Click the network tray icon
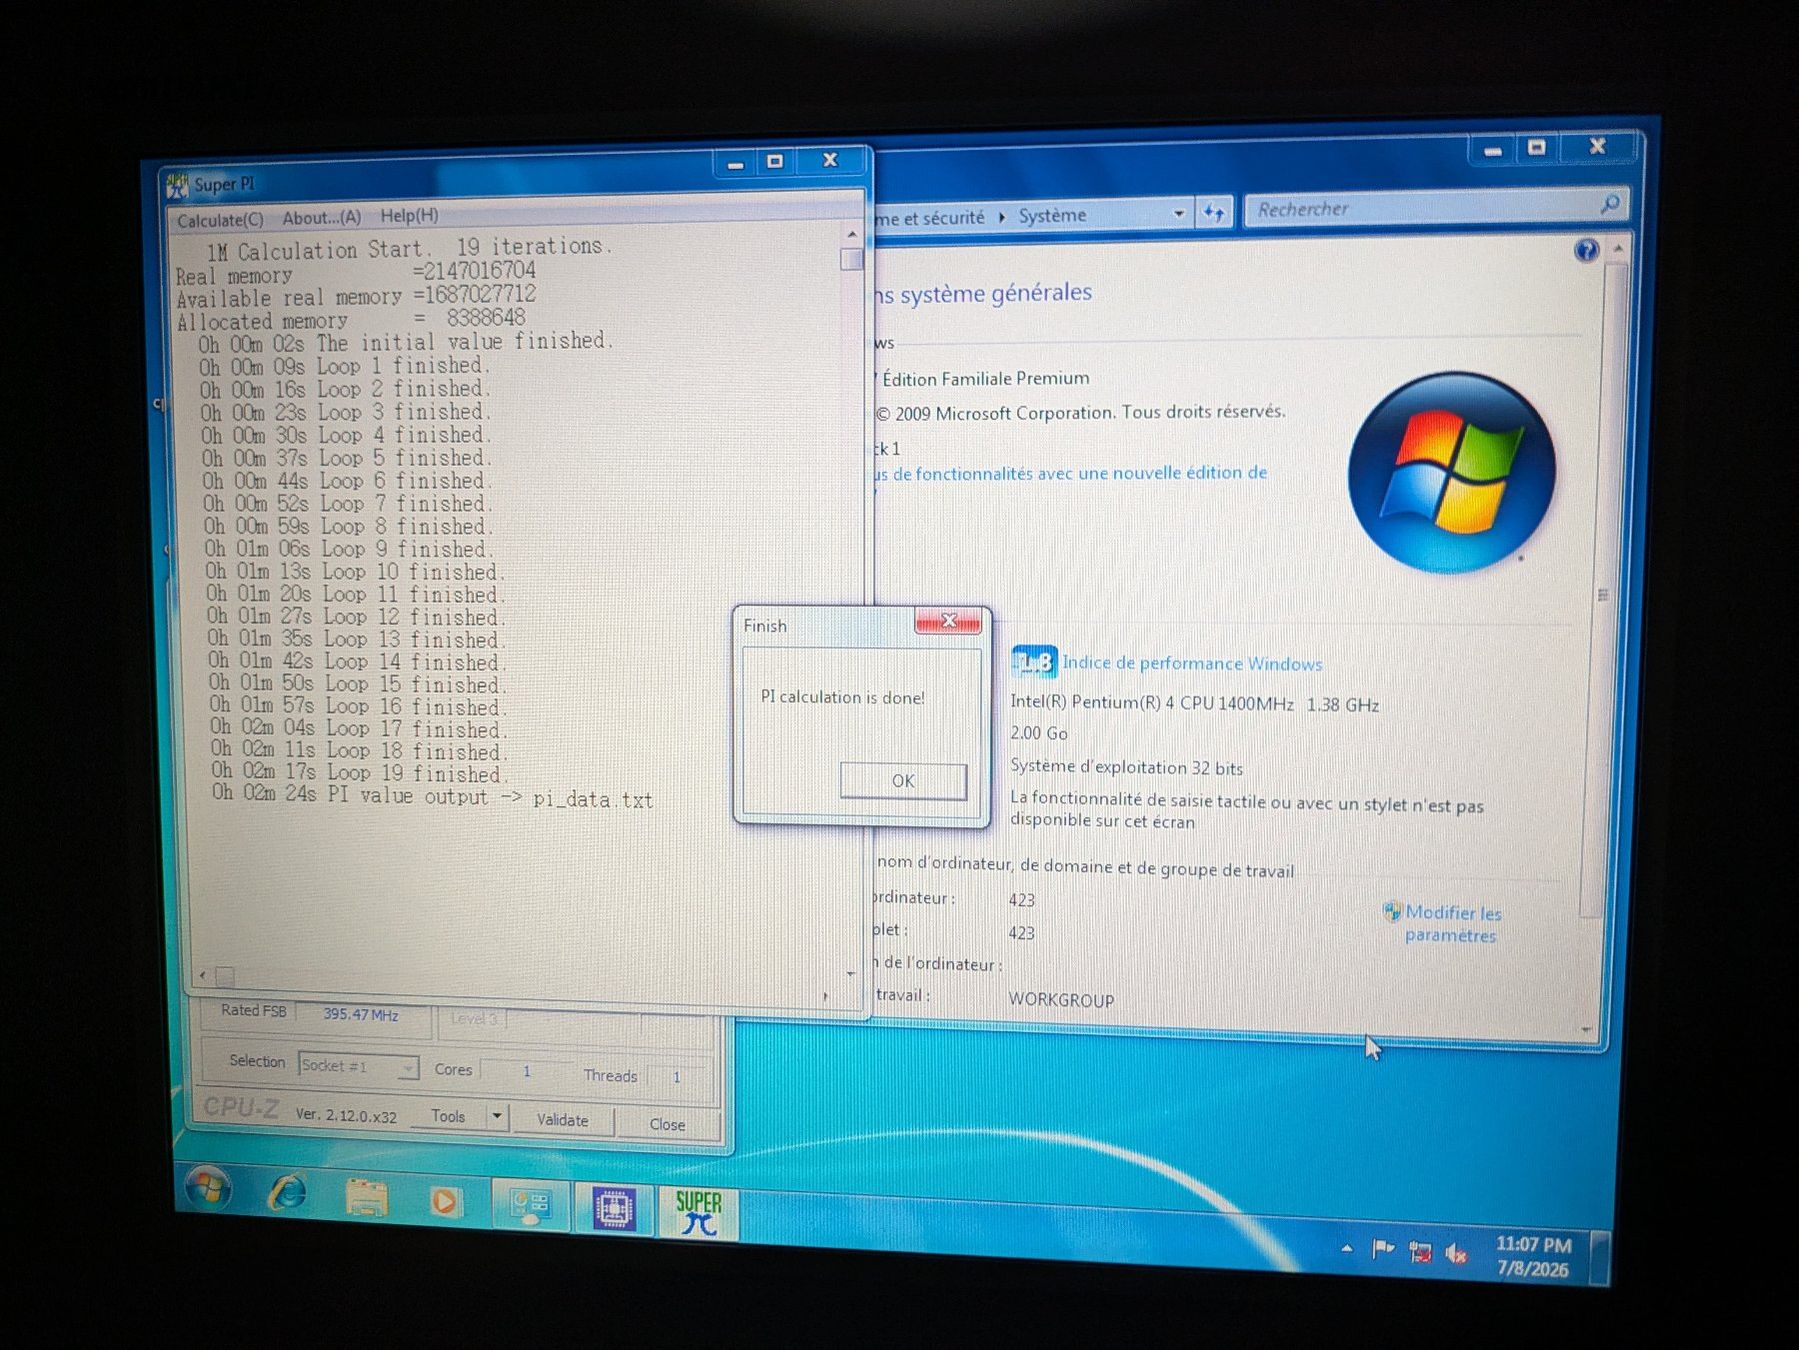1799x1350 pixels. click(1420, 1252)
